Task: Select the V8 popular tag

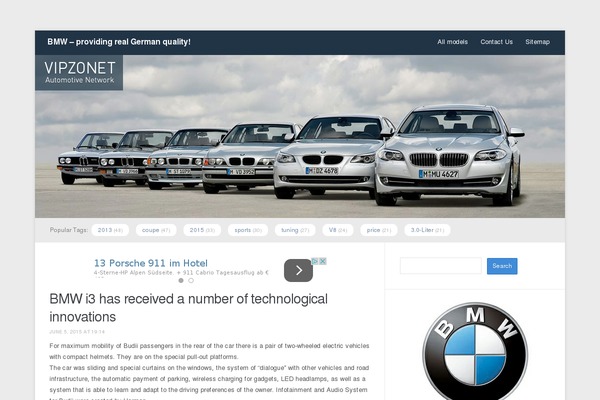Action: coord(338,230)
